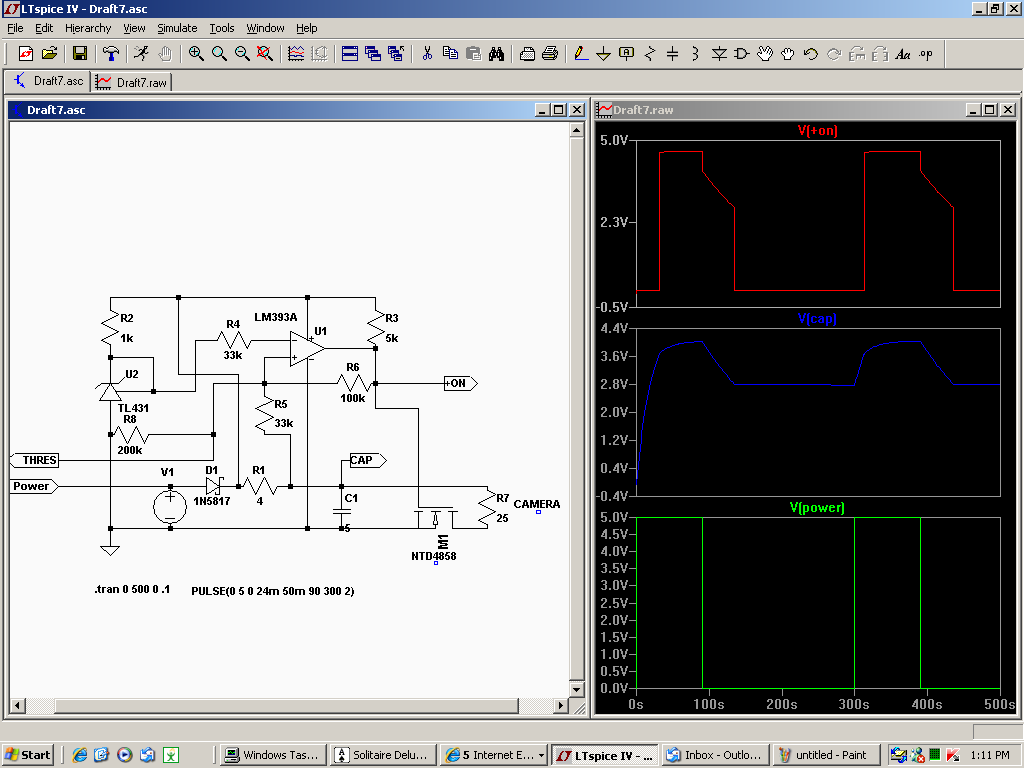The width and height of the screenshot is (1024, 768).
Task: Switch to Solitaire Deluxe taskbar button
Action: 382,755
